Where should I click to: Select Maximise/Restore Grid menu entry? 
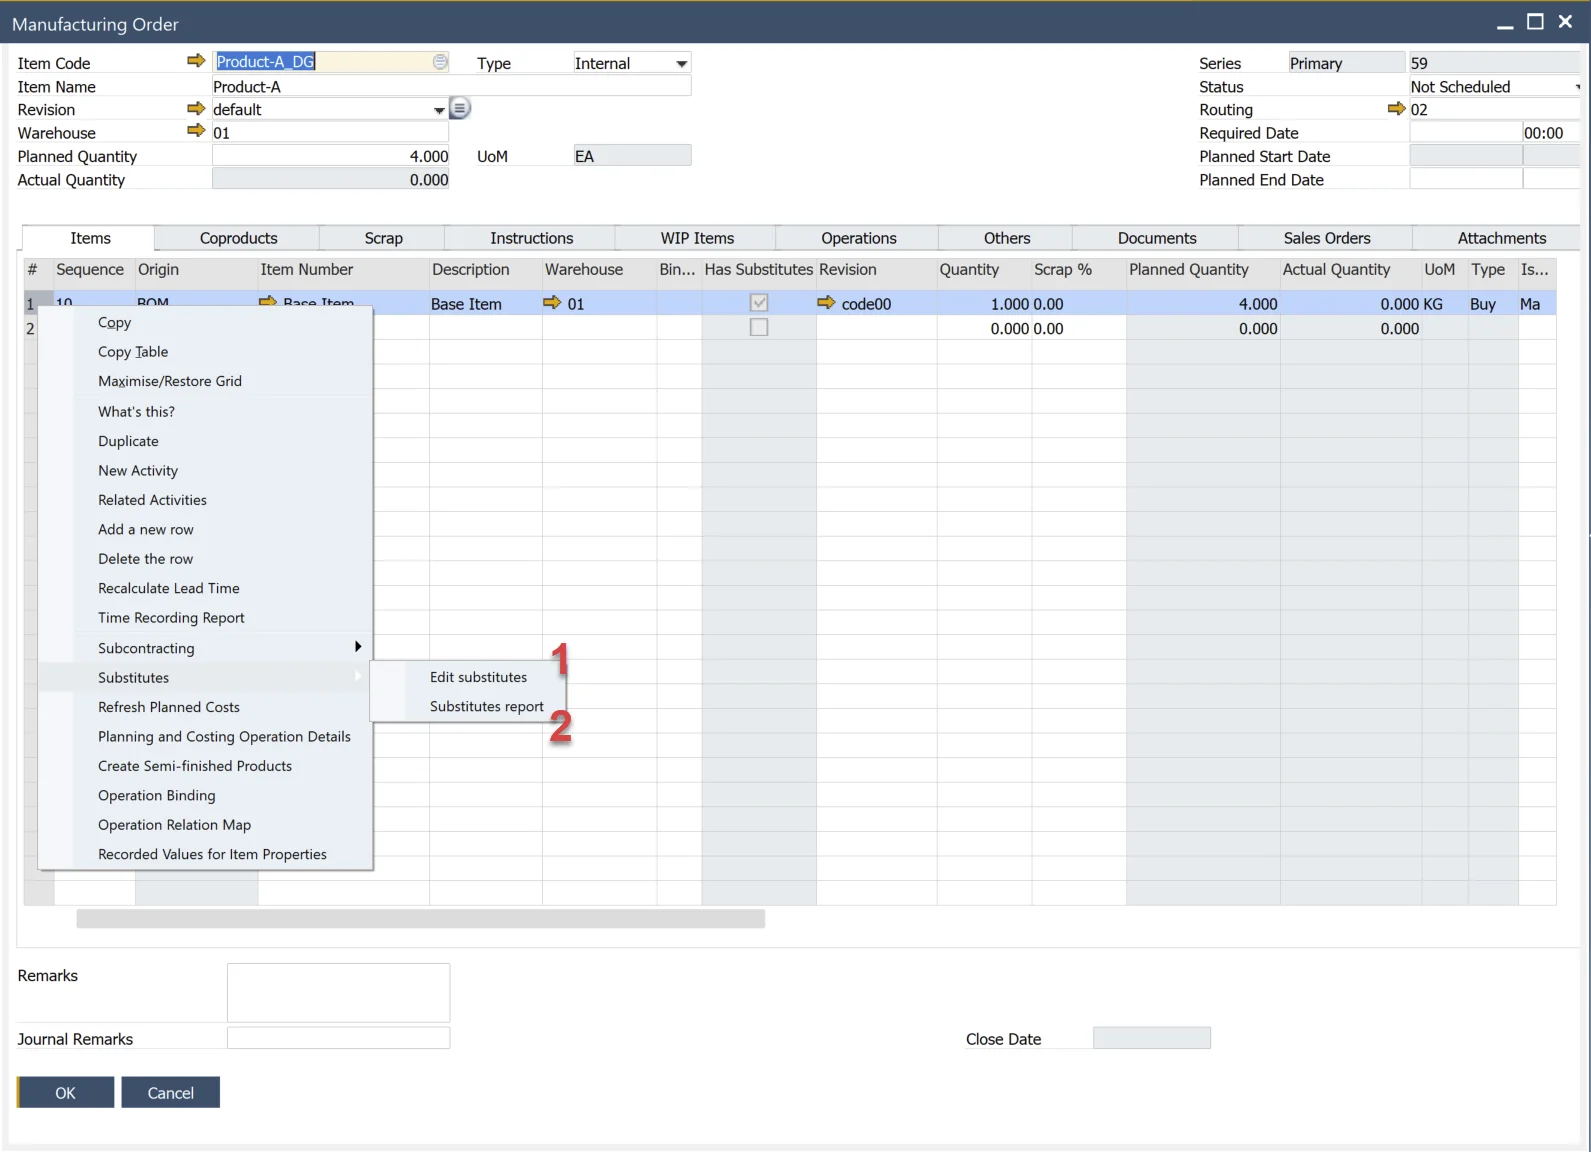pyautogui.click(x=205, y=381)
